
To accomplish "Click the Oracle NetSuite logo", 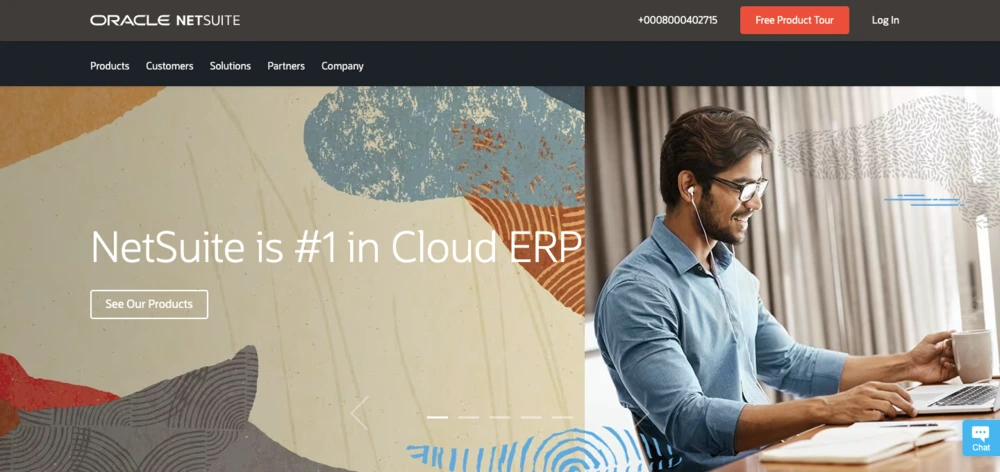I will point(165,20).
